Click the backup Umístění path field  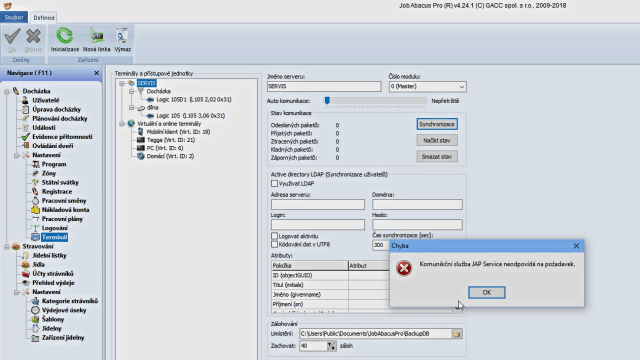(376, 334)
